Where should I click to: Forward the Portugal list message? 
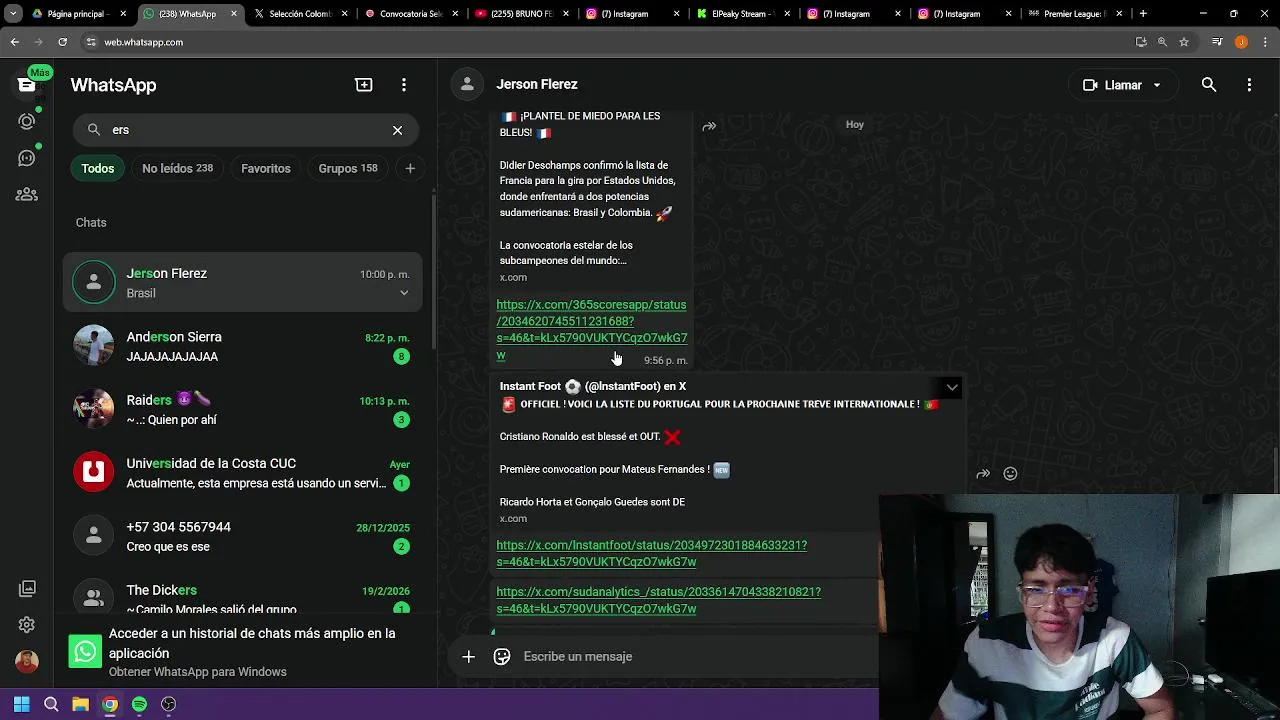click(983, 474)
